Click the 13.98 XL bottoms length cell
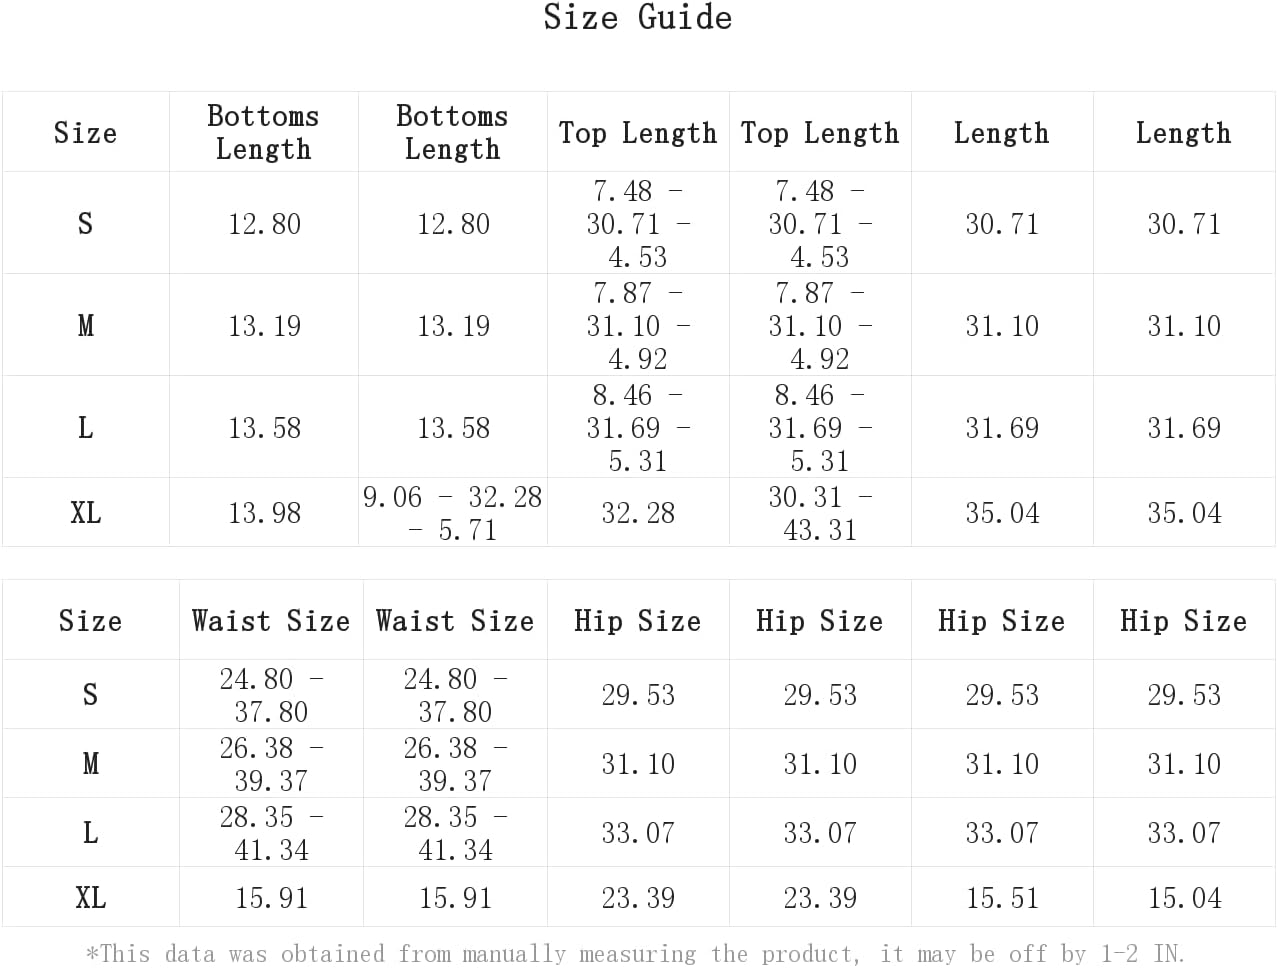This screenshot has width=1278, height=968. (x=264, y=513)
